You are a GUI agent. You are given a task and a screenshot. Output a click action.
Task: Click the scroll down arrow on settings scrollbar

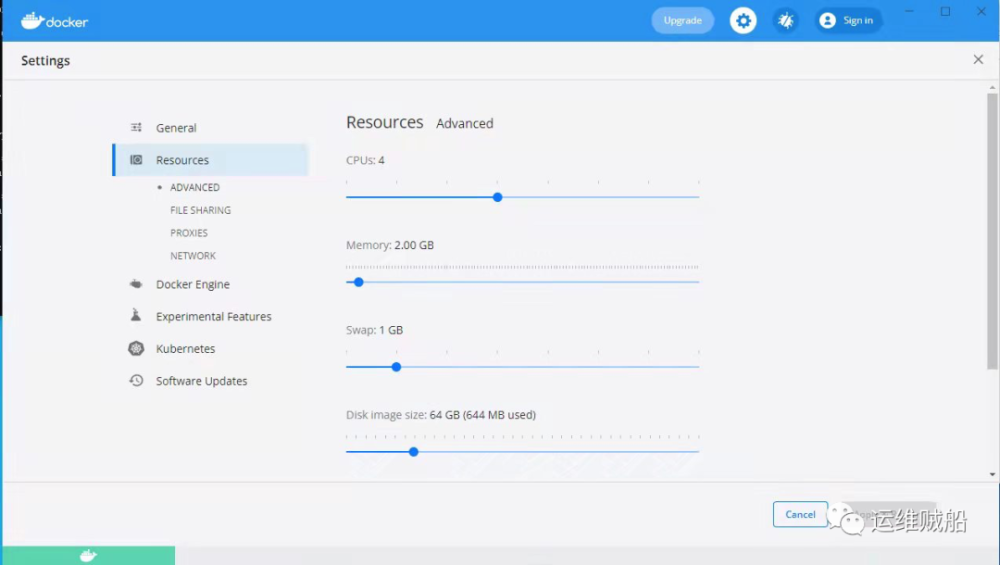click(x=992, y=474)
